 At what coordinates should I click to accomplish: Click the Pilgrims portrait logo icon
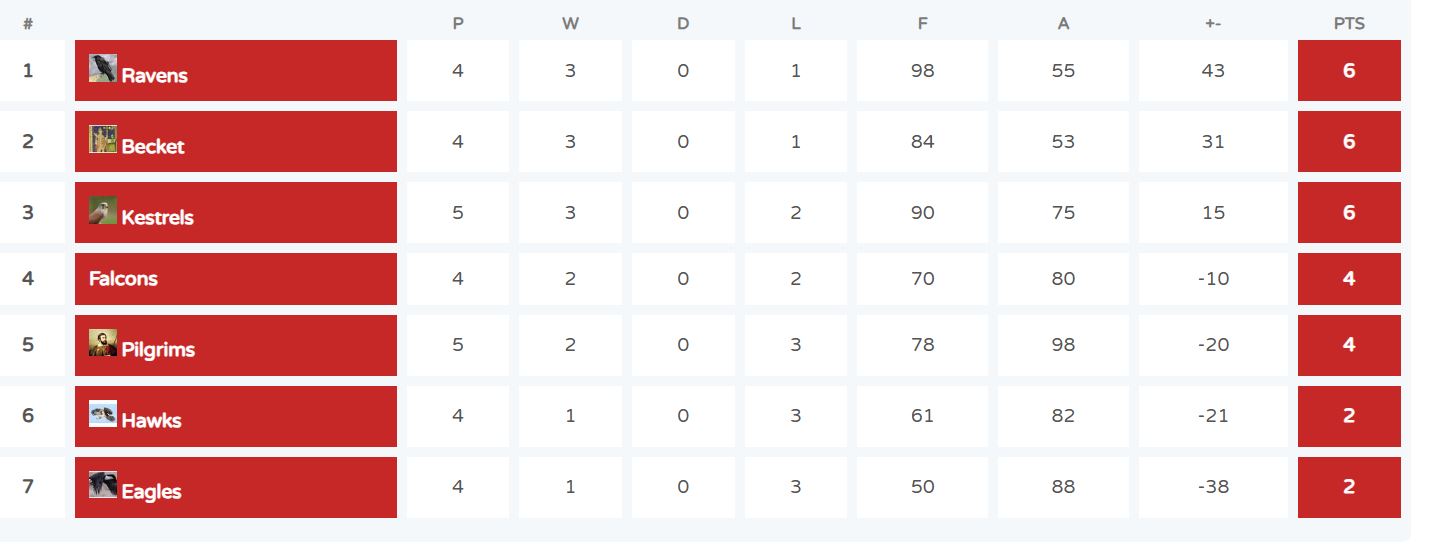(x=103, y=343)
